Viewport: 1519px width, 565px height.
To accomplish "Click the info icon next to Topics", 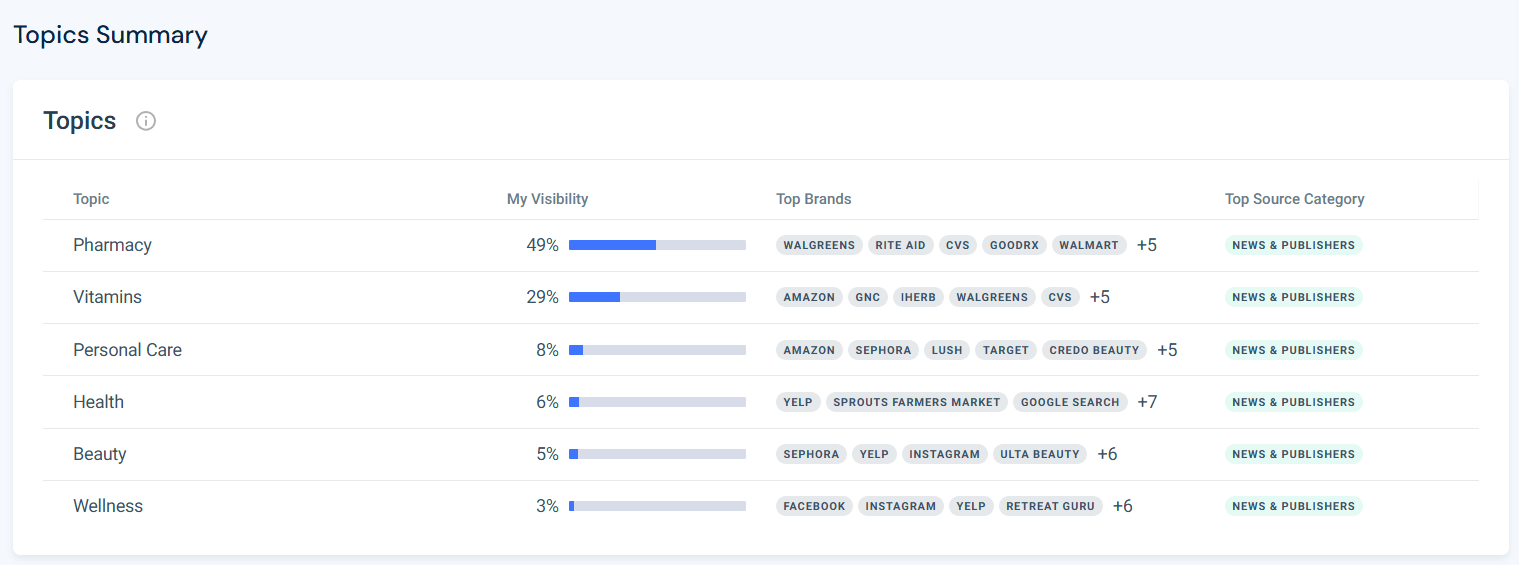I will (x=146, y=121).
